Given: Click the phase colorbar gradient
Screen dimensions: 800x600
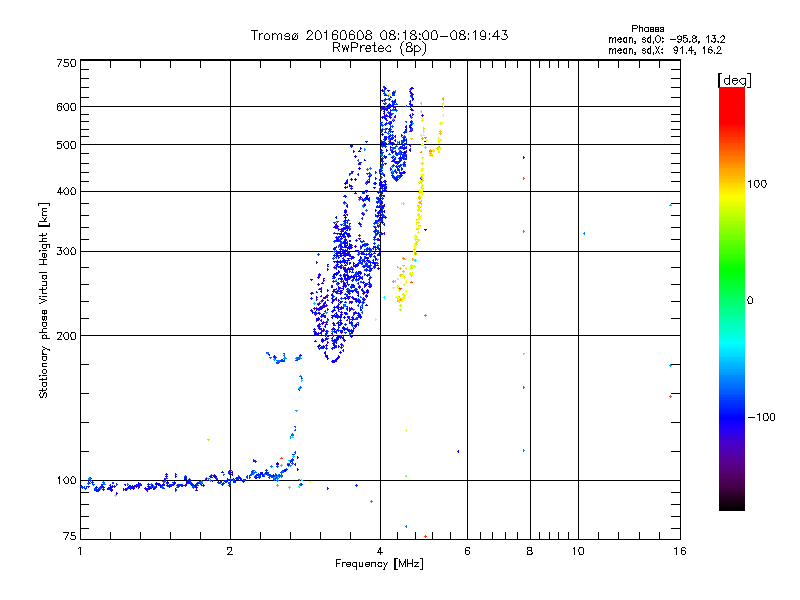Looking at the screenshot, I should [732, 298].
